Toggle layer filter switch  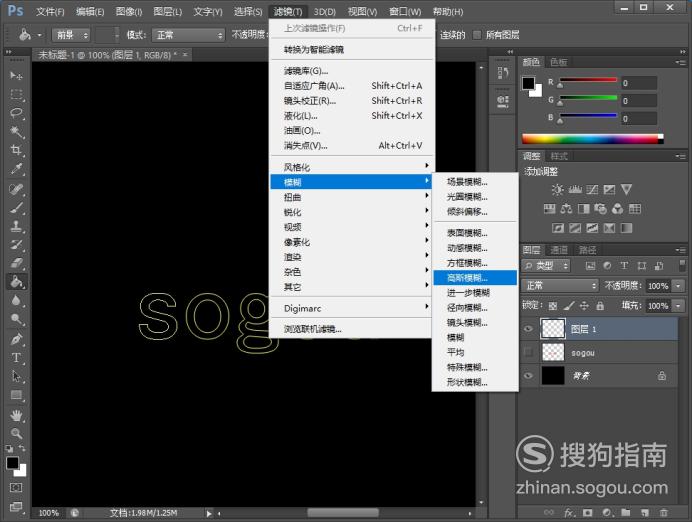click(682, 265)
